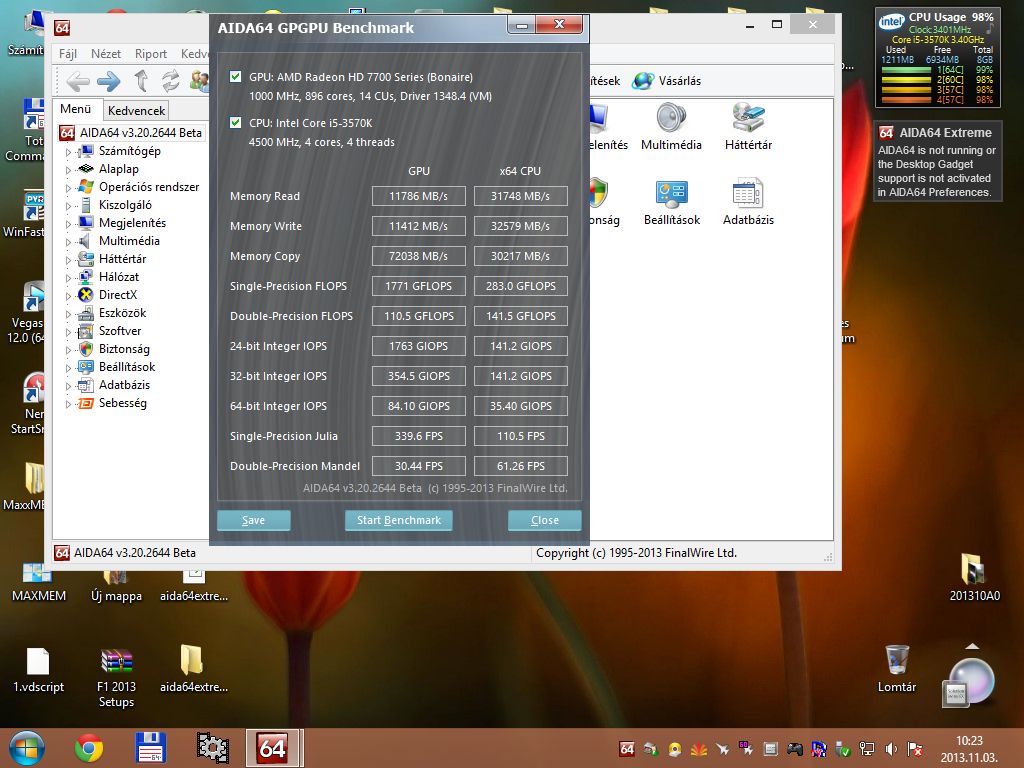Viewport: 1024px width, 768px height.
Task: Toggle the CPU Intel Core i5-3570K checkbox
Action: (x=236, y=122)
